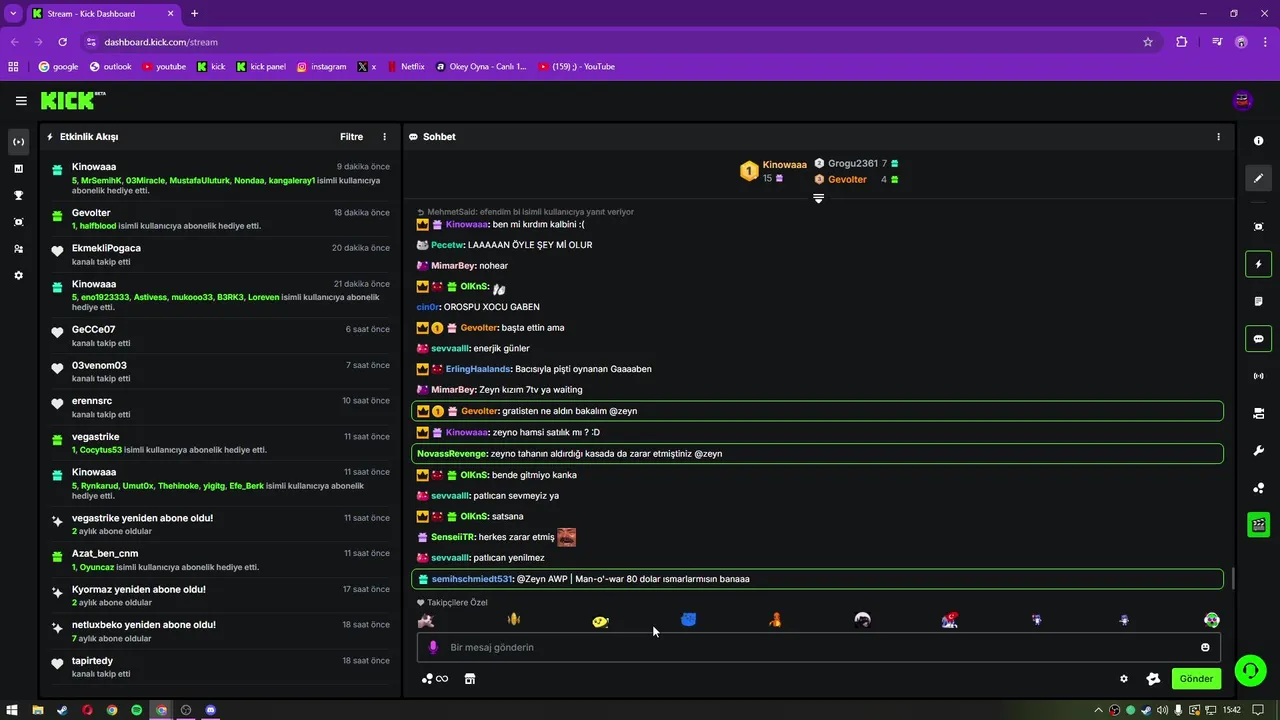Open the hamburger menu beside Kick logo
1280x720 pixels.
[x=21, y=101]
